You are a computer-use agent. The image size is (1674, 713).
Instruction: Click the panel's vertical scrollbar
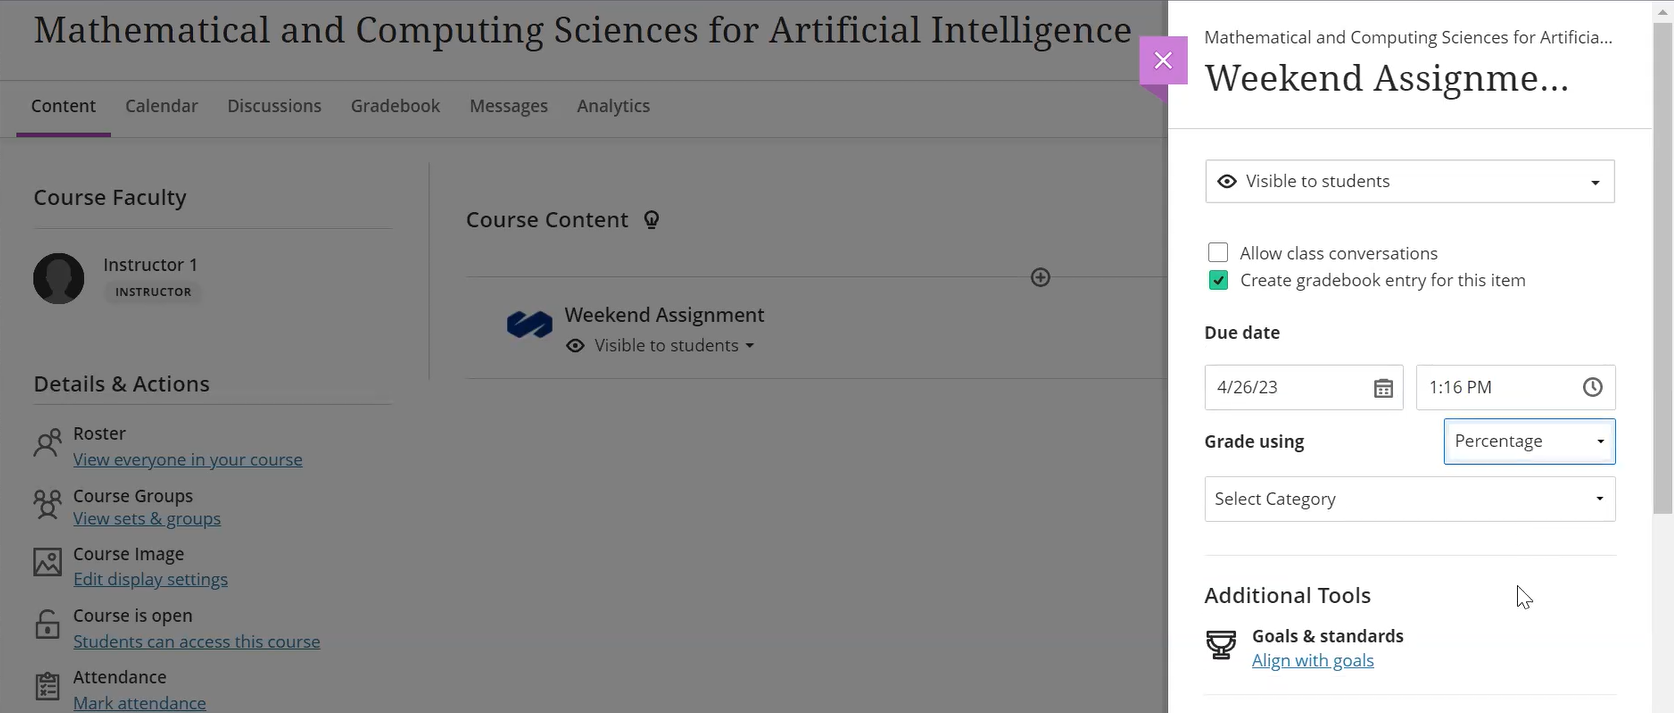tap(1663, 268)
